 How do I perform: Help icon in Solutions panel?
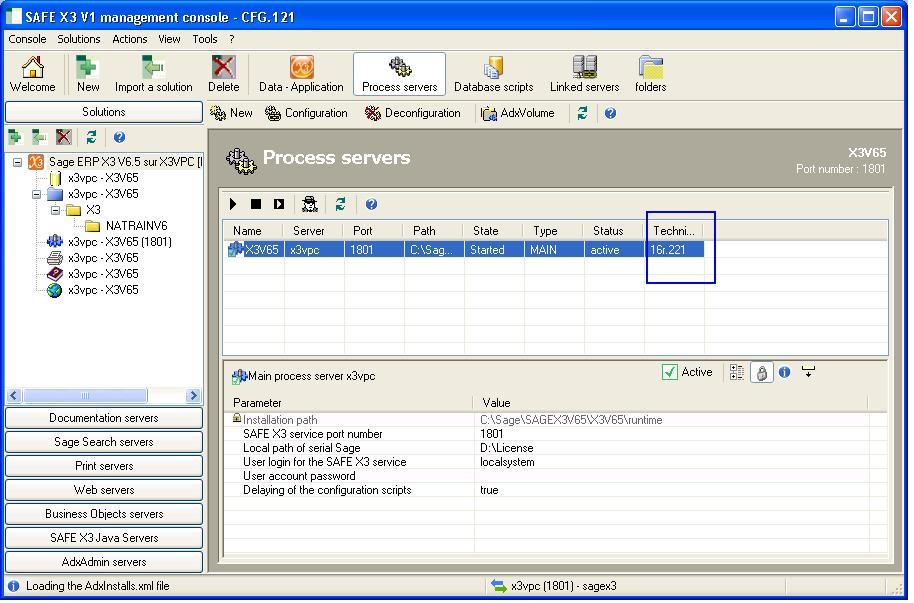[119, 138]
